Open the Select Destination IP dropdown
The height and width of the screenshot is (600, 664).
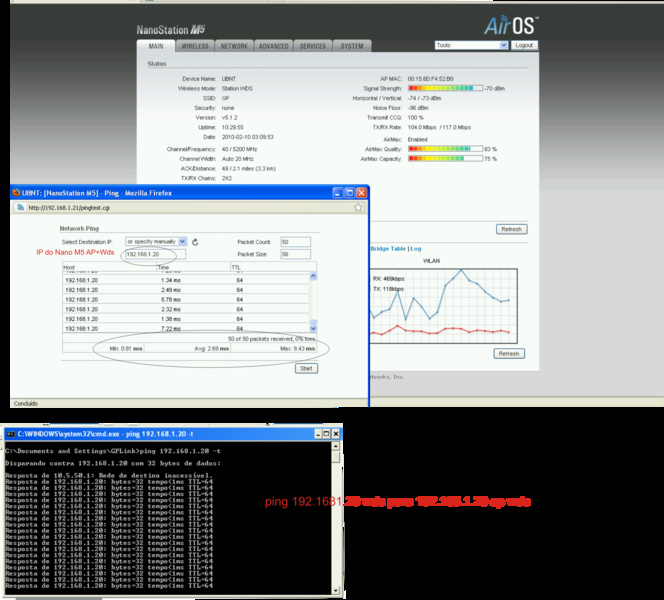(156, 241)
